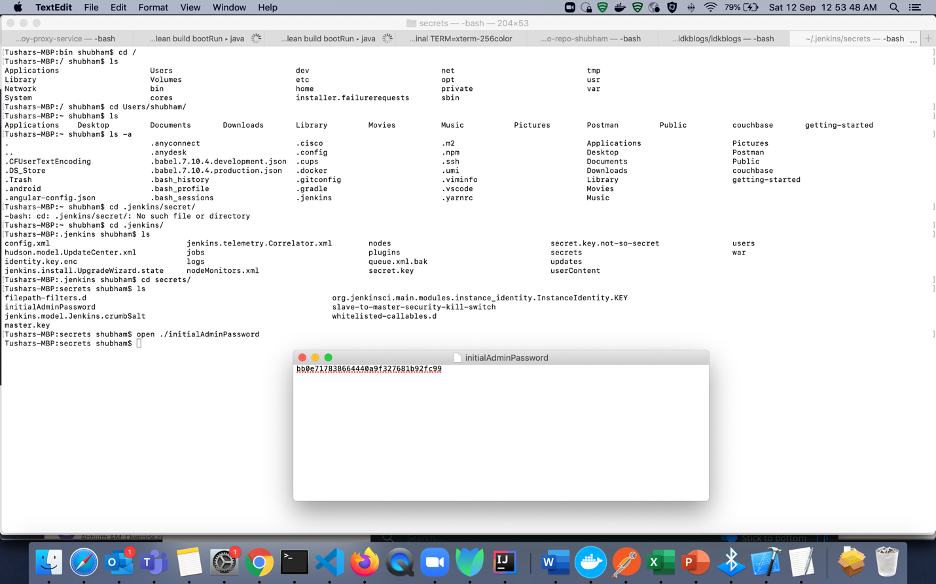Select the ~/.jenkins/secrets bash tab
Screen dimensions: 936x584
tap(855, 38)
